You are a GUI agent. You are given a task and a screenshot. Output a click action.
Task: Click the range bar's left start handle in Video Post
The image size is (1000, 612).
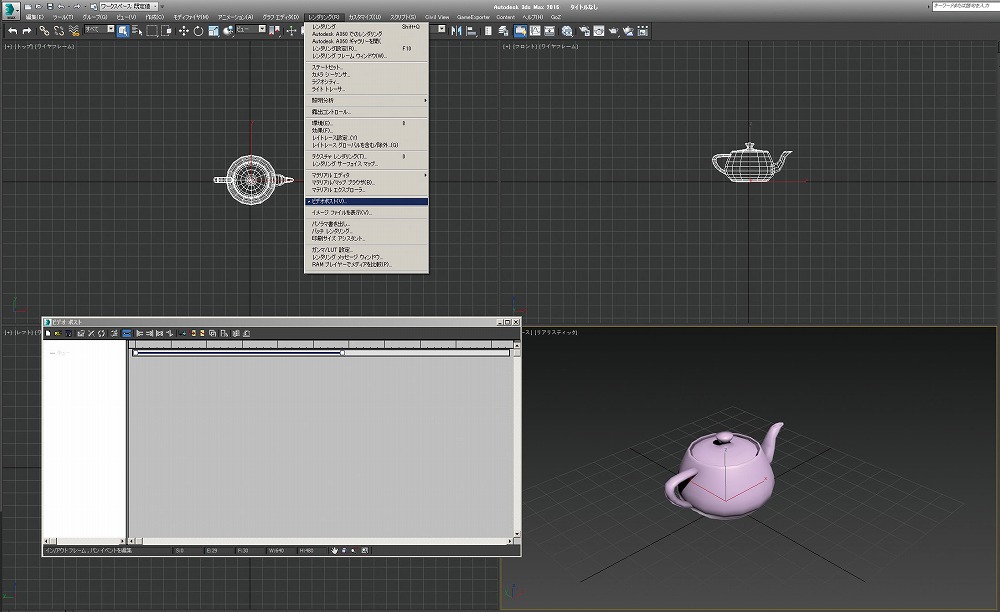[x=135, y=353]
